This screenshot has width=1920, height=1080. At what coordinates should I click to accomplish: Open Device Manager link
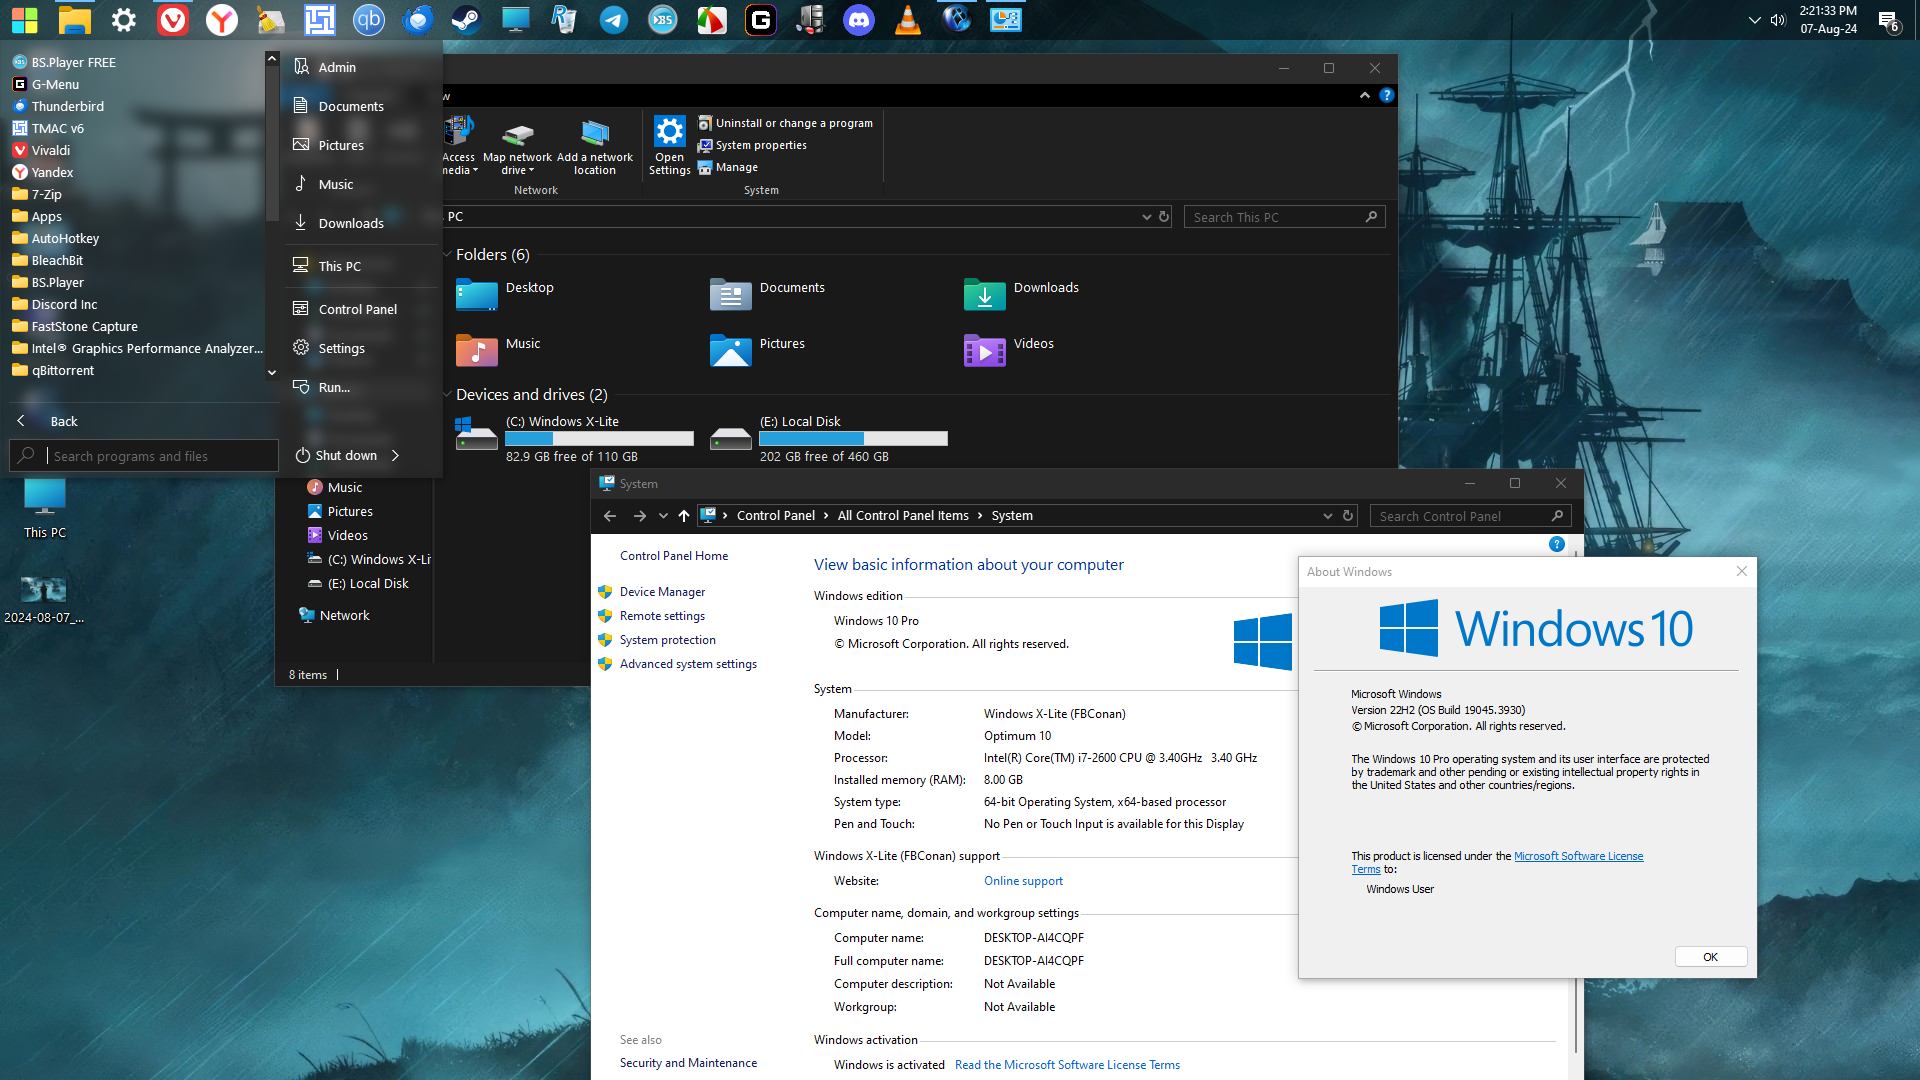(662, 592)
